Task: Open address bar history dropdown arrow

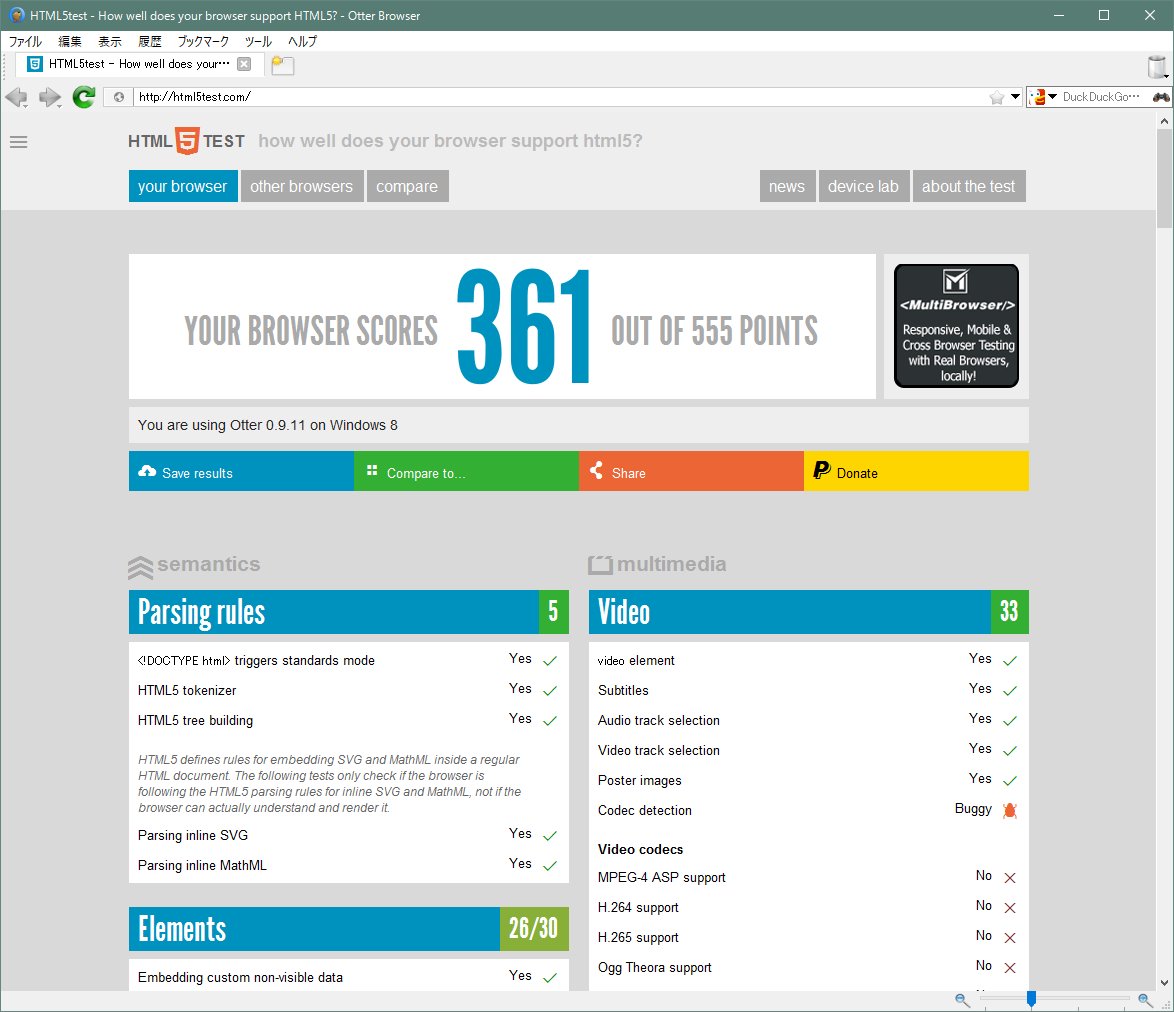Action: pyautogui.click(x=1015, y=97)
